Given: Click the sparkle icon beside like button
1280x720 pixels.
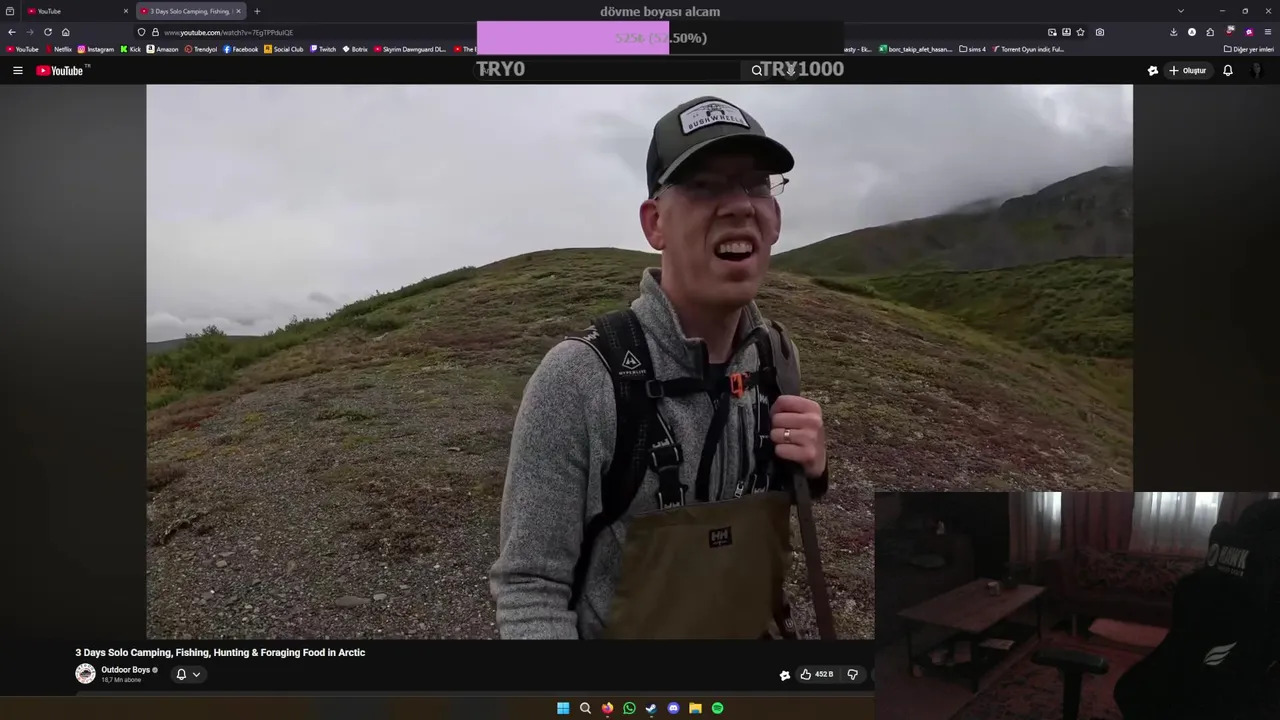Looking at the screenshot, I should pos(785,675).
